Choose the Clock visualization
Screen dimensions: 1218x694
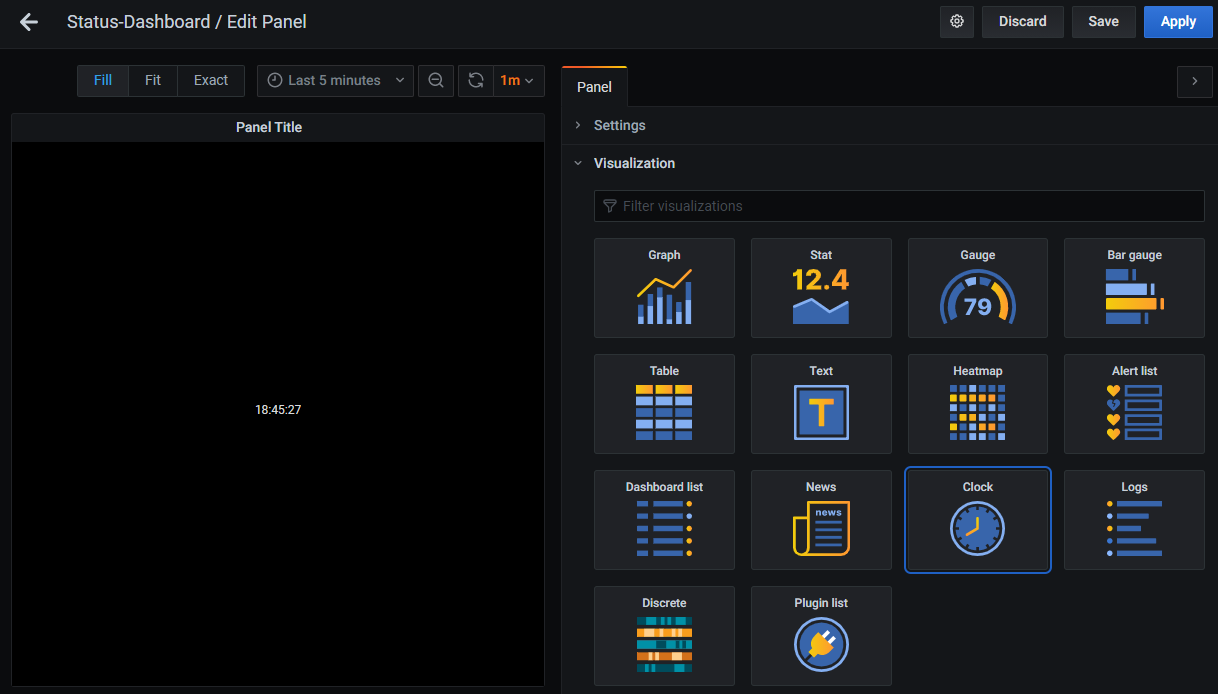(977, 520)
